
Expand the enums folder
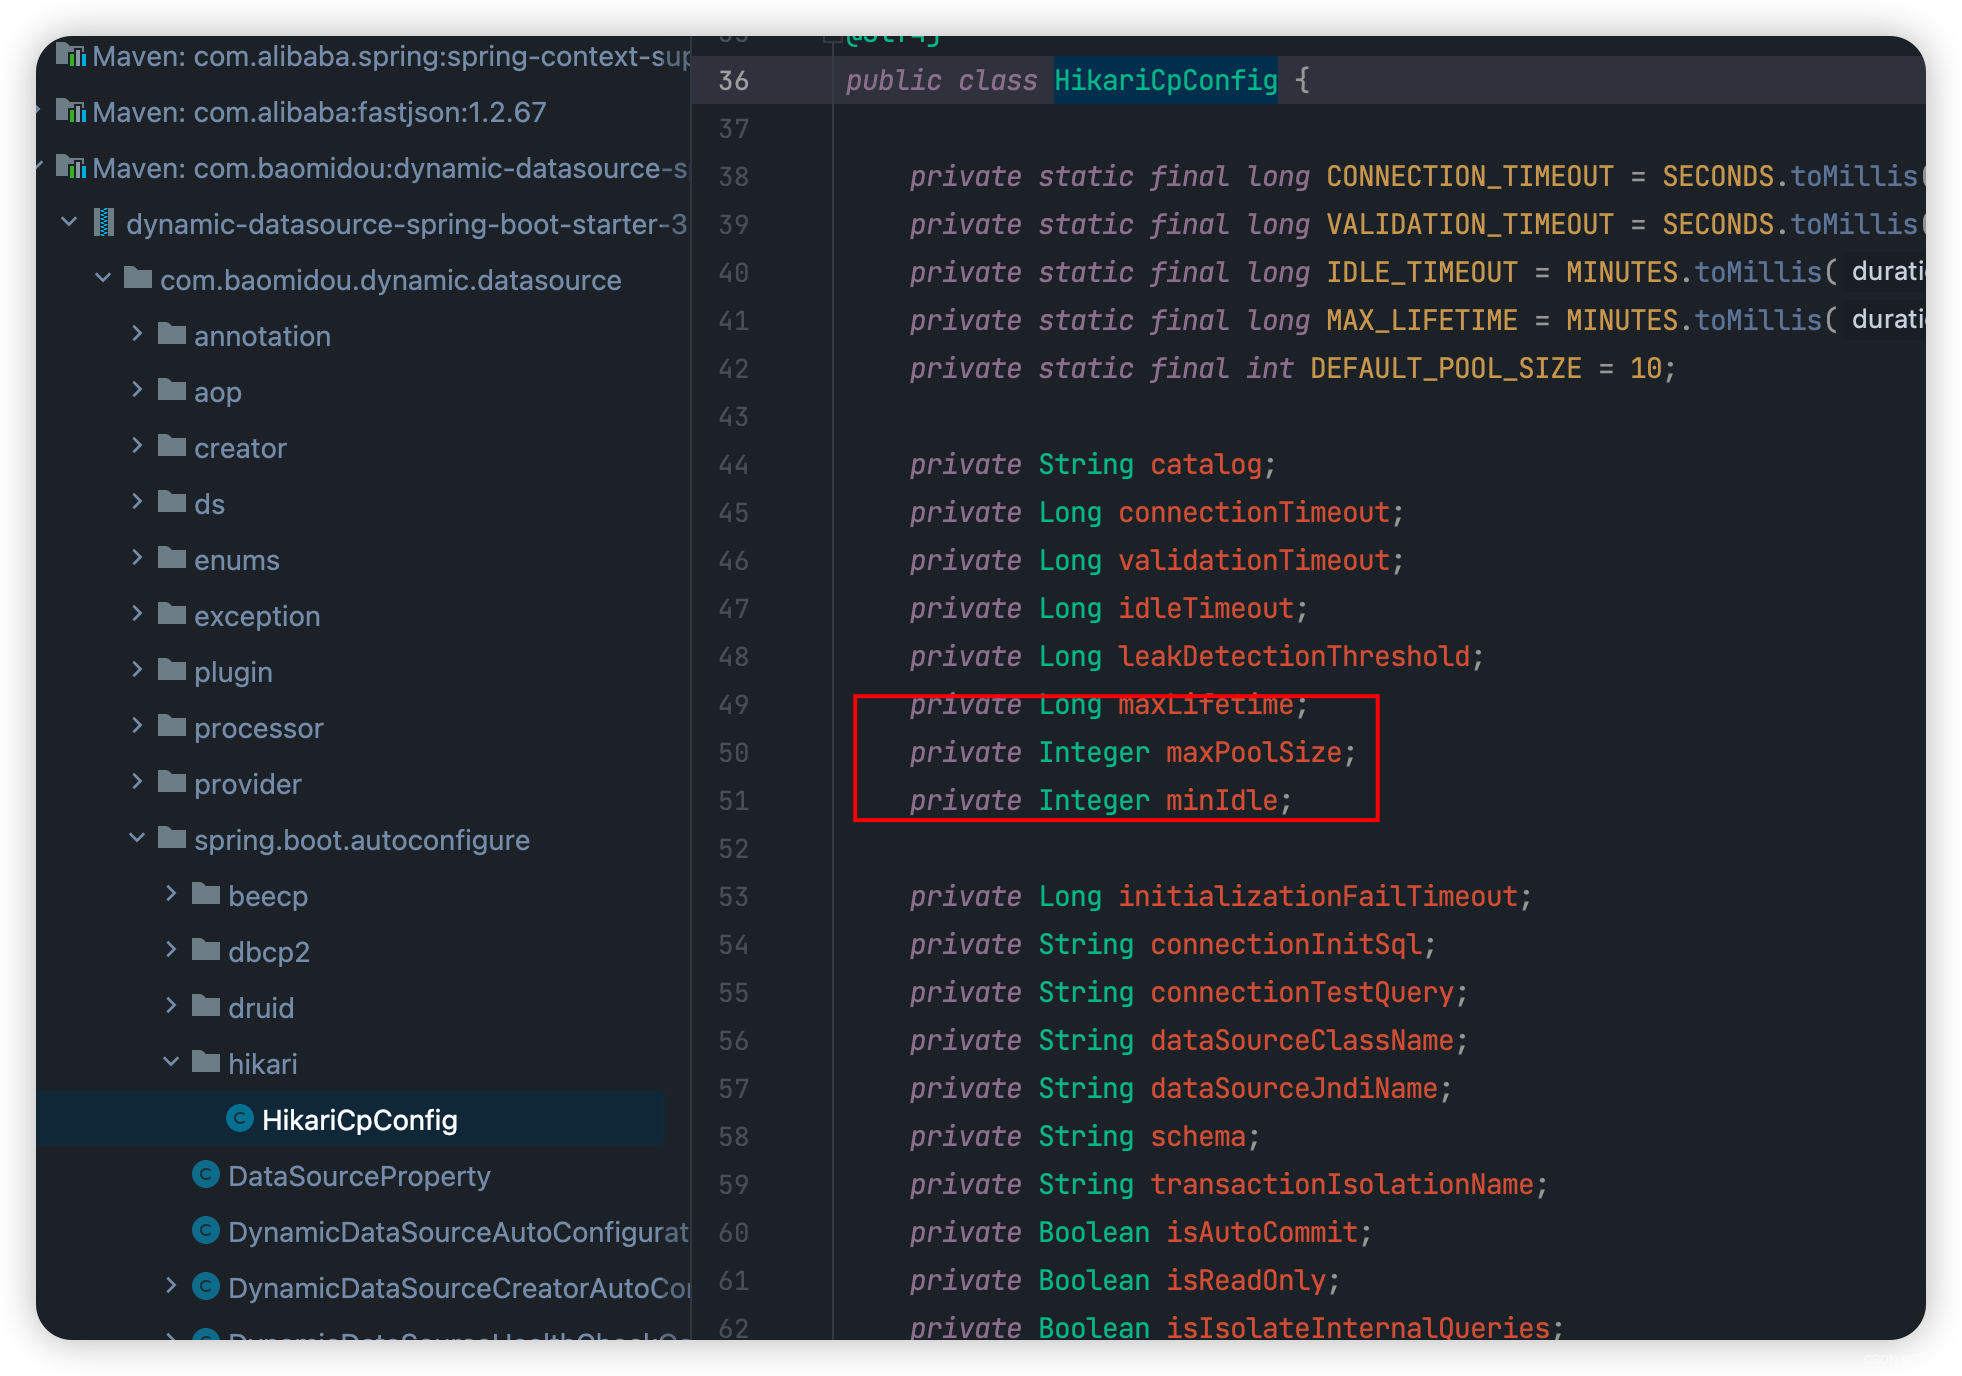(x=138, y=558)
